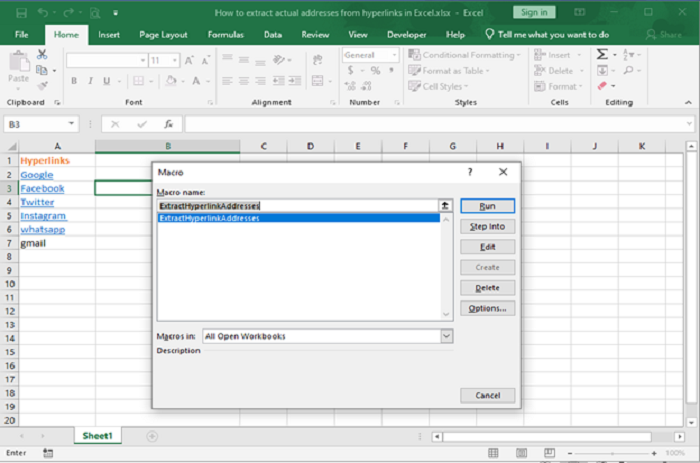Click the Fill Color bucket icon
Viewport: 700px width, 463px height.
coord(171,81)
